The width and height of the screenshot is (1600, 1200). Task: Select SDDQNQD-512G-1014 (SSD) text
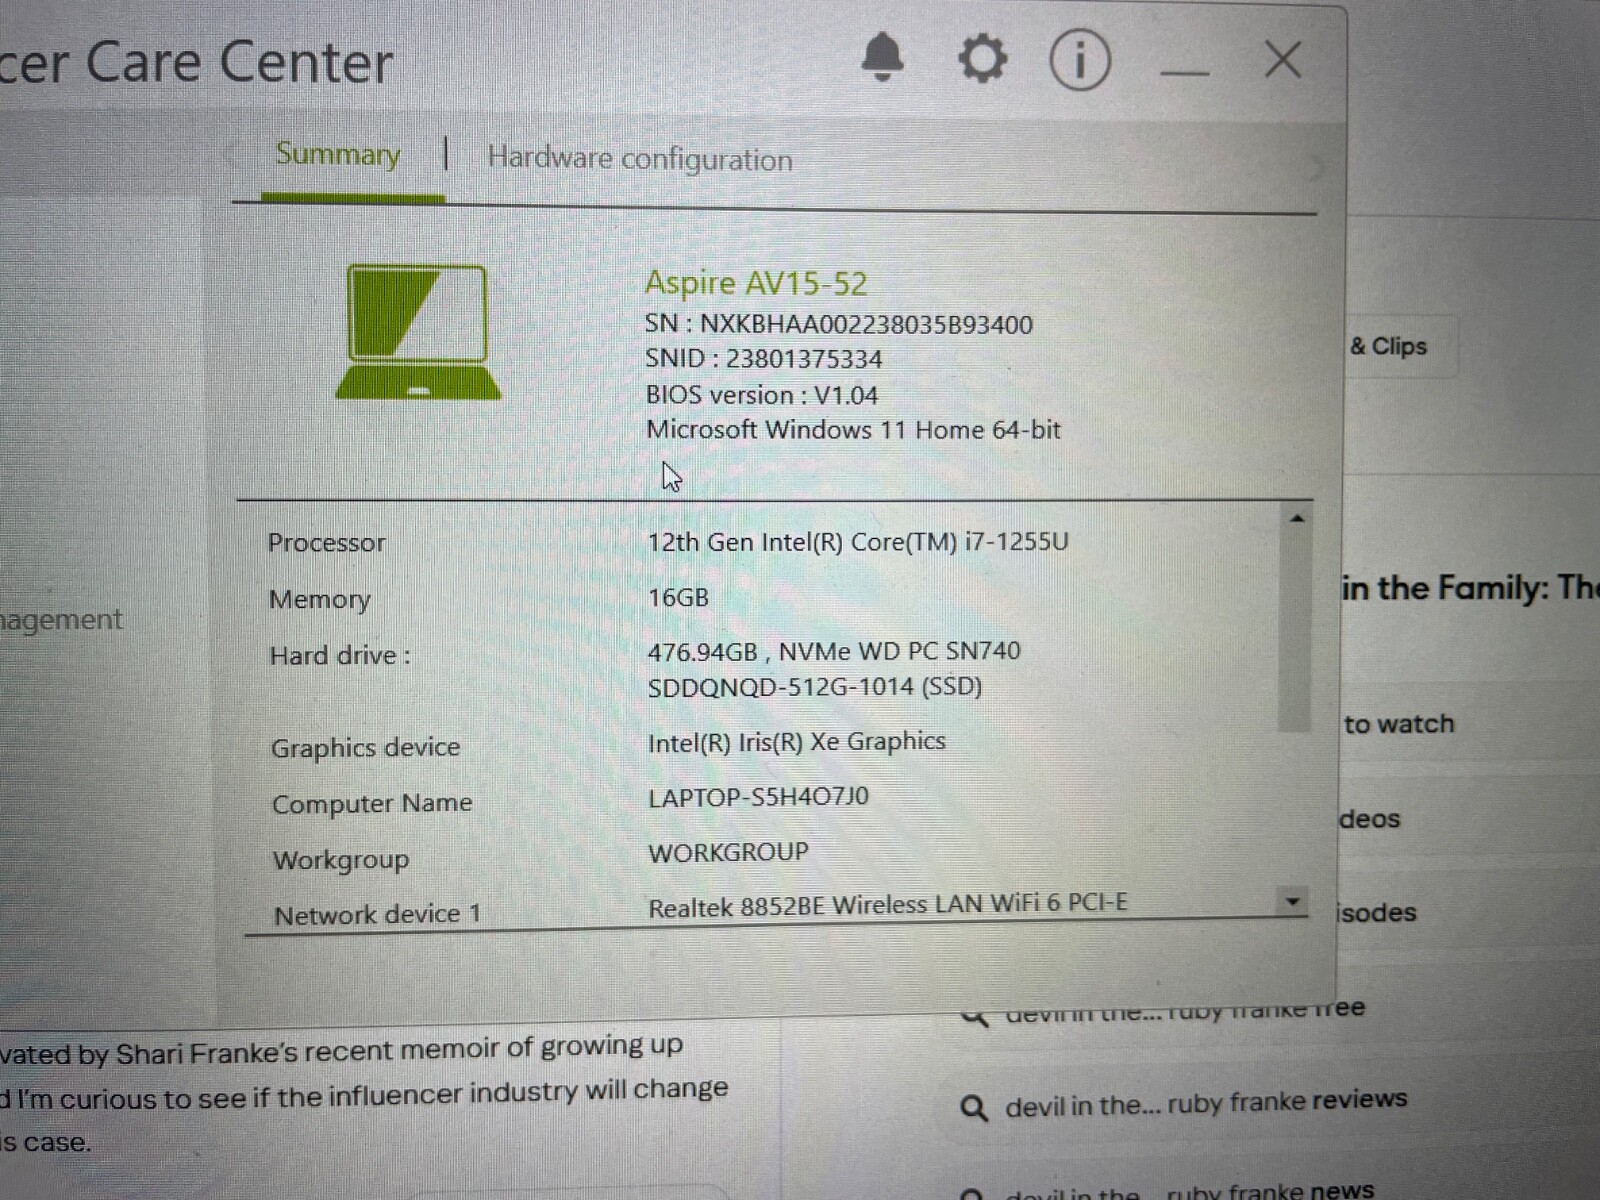815,688
